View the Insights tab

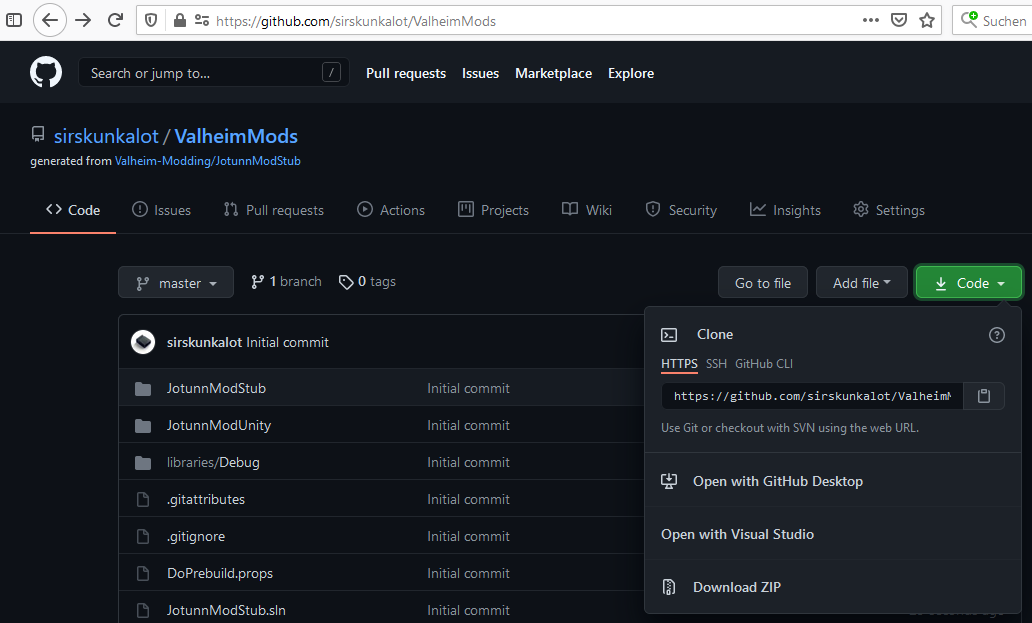point(785,210)
